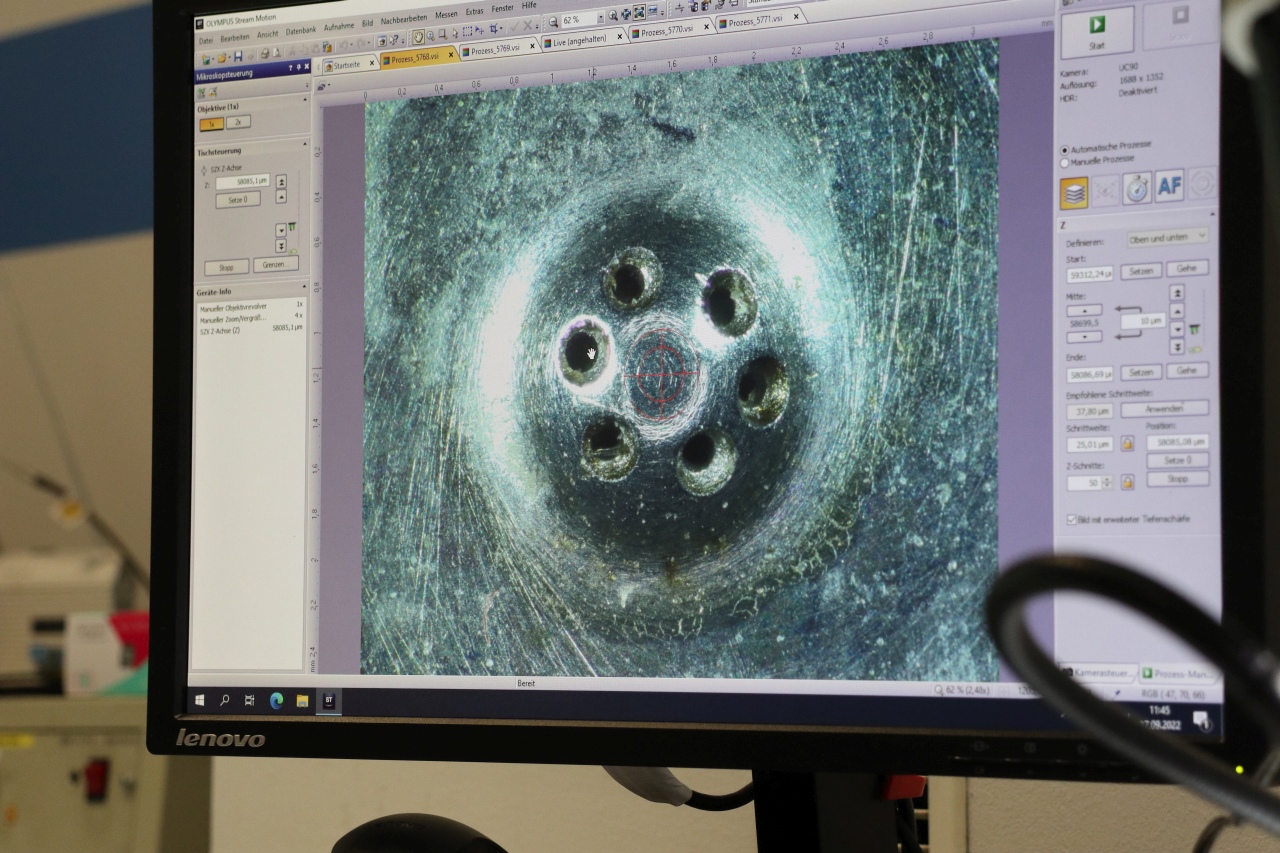Click single step-up arrow in Tischsteuerung
Viewport: 1280px width, 853px height.
(x=281, y=197)
